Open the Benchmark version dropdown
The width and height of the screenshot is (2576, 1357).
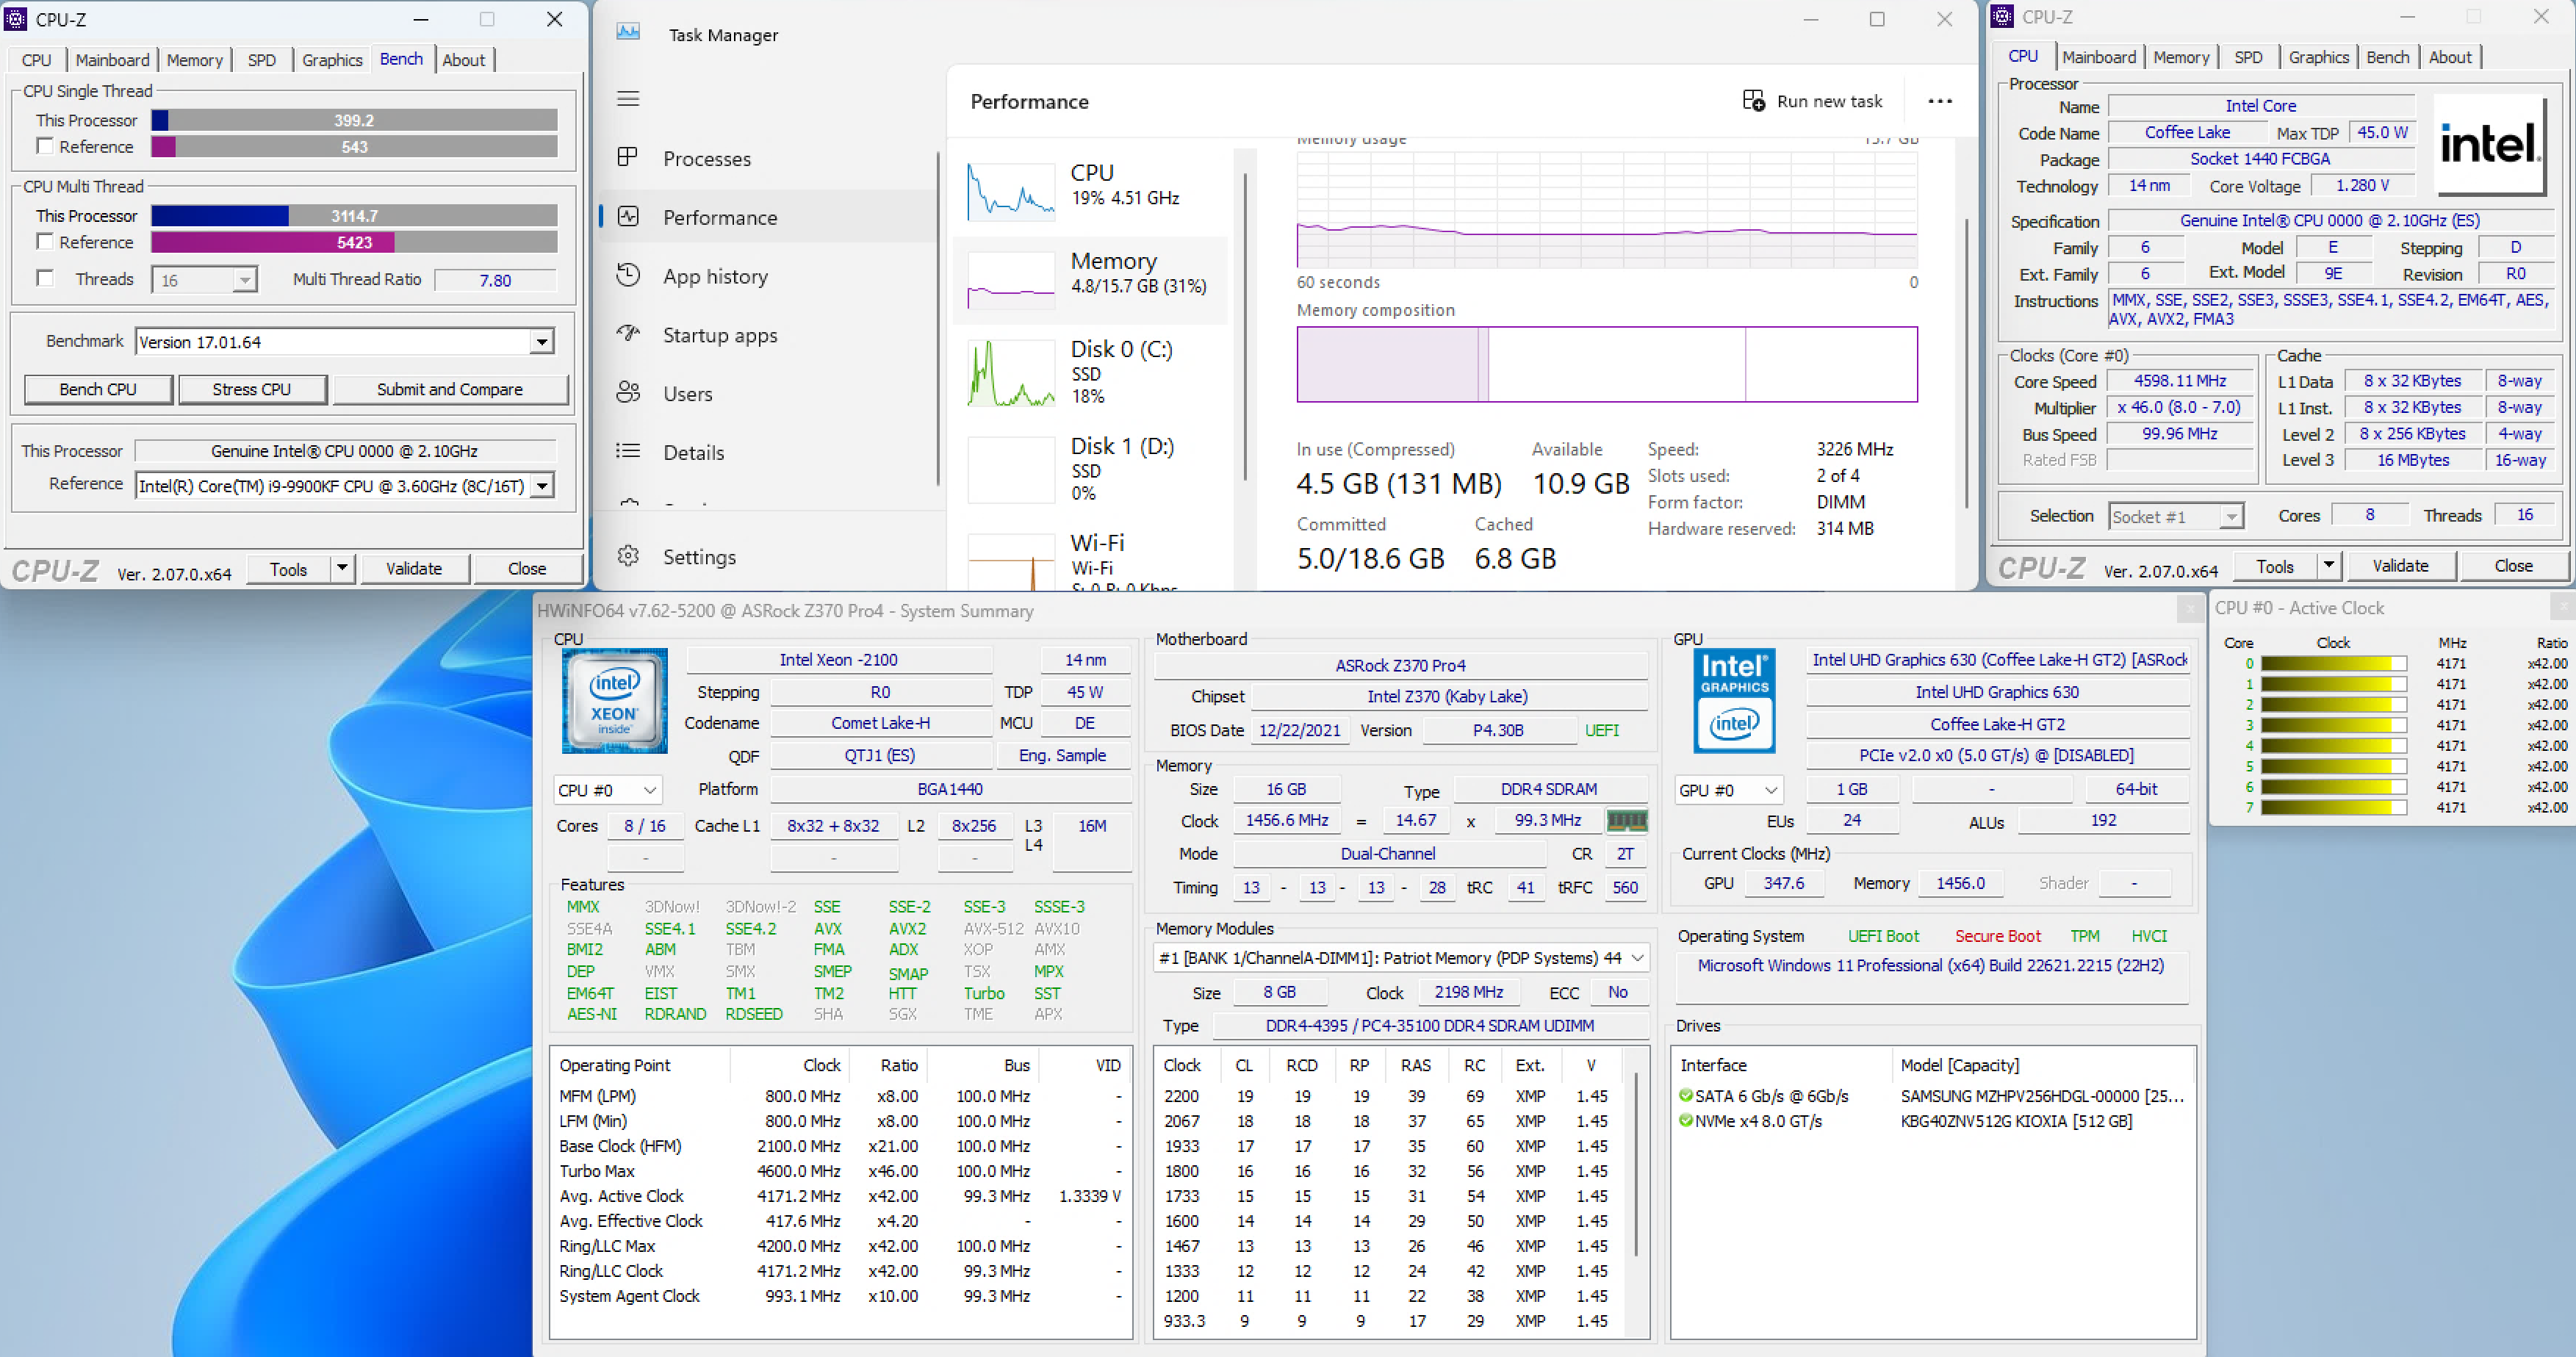[x=541, y=342]
